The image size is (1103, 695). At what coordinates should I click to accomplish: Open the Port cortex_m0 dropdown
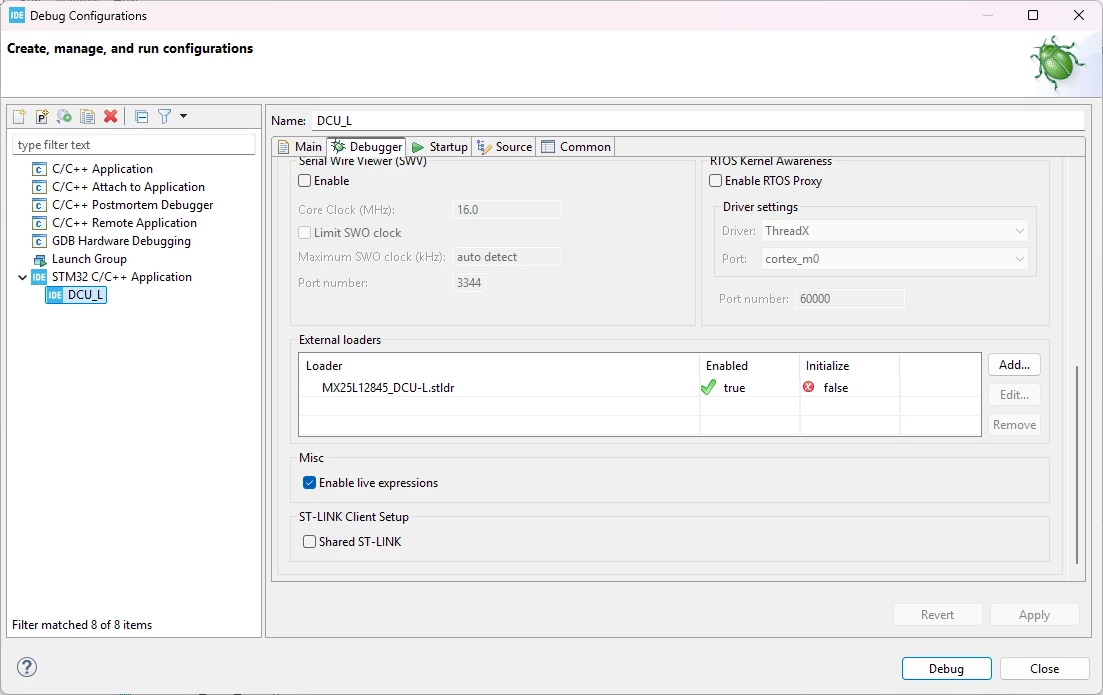point(895,259)
